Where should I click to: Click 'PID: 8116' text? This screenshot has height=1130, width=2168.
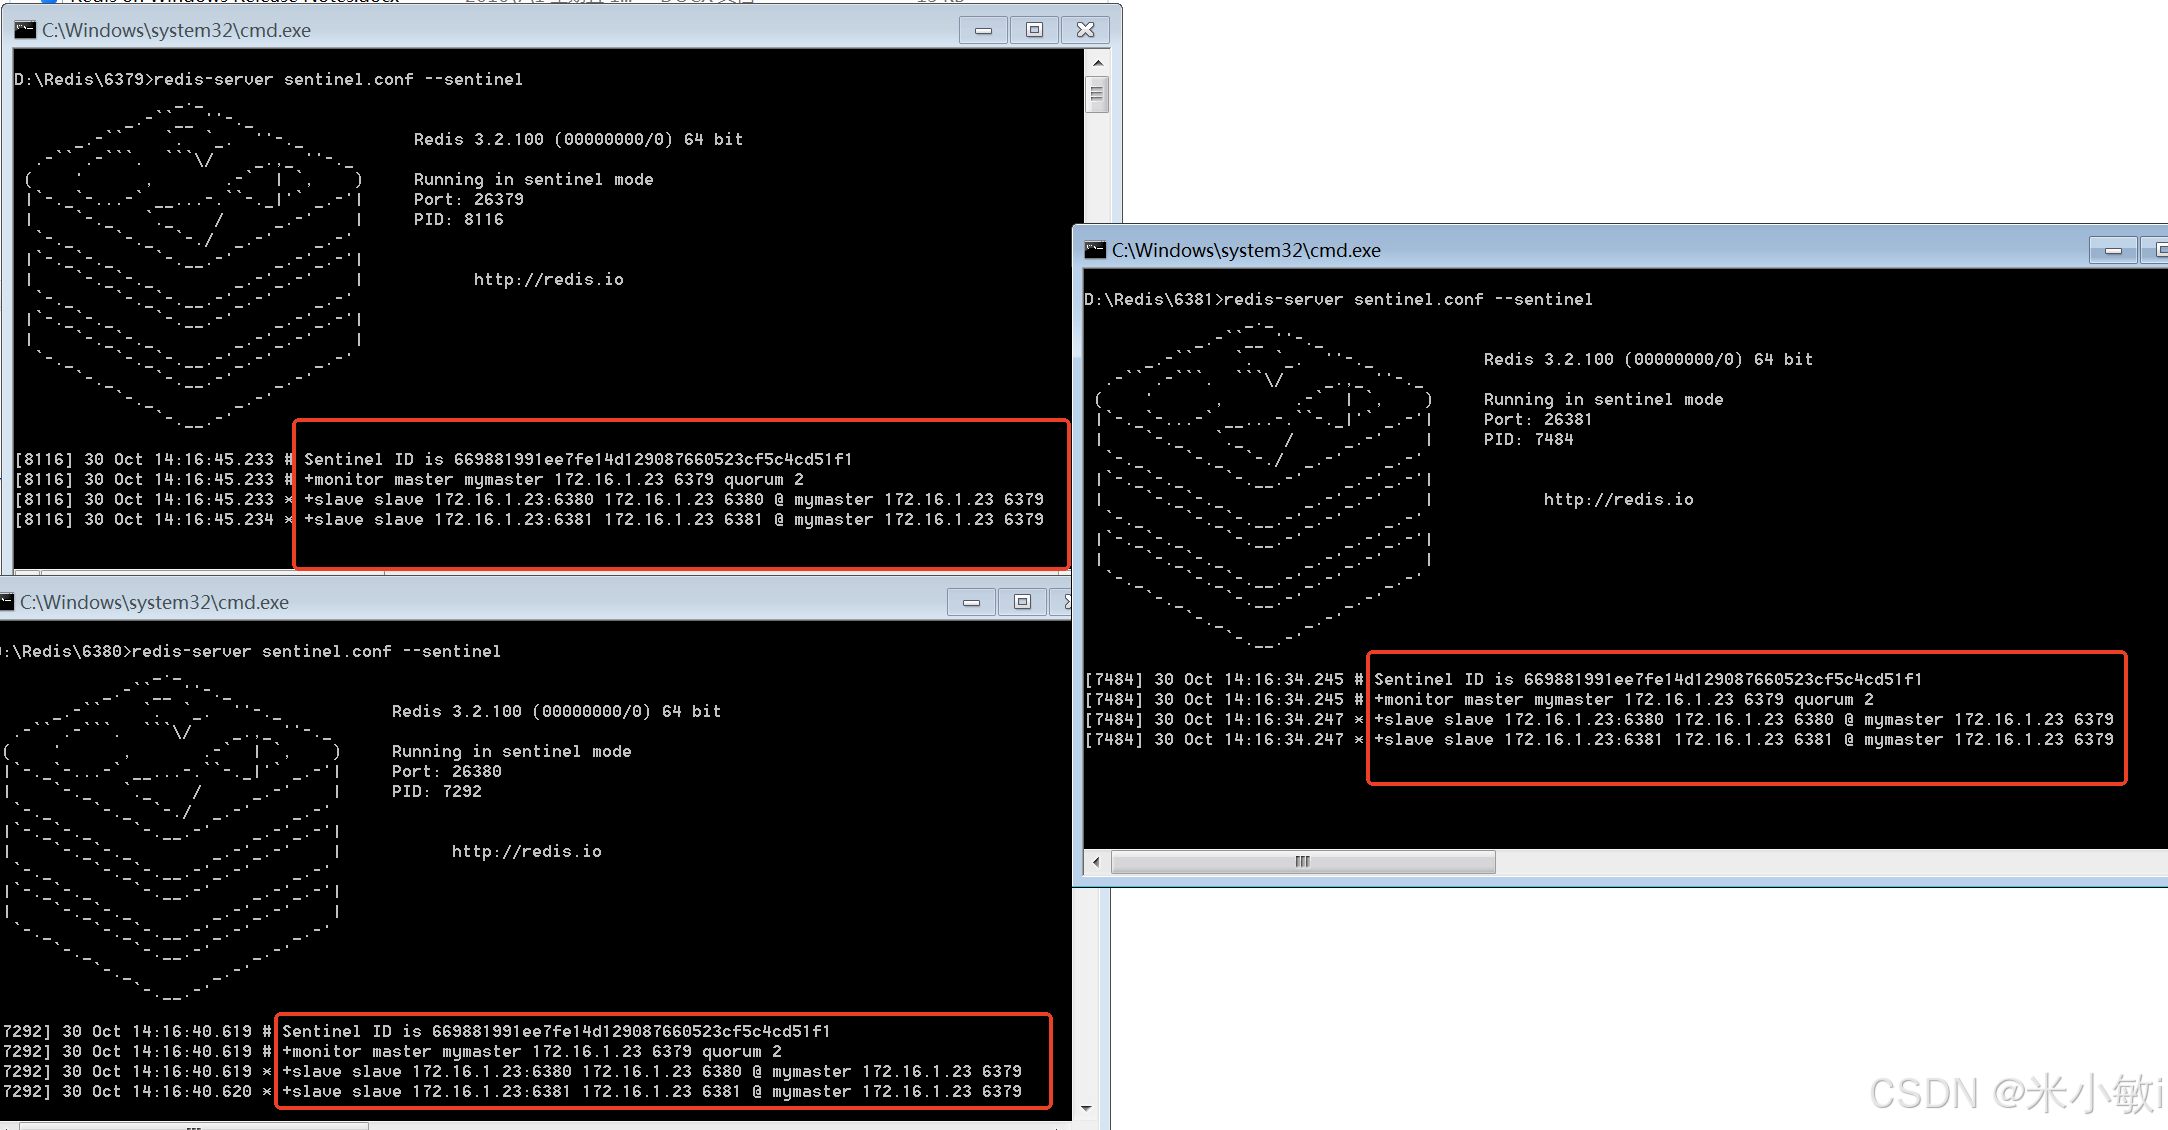(459, 219)
